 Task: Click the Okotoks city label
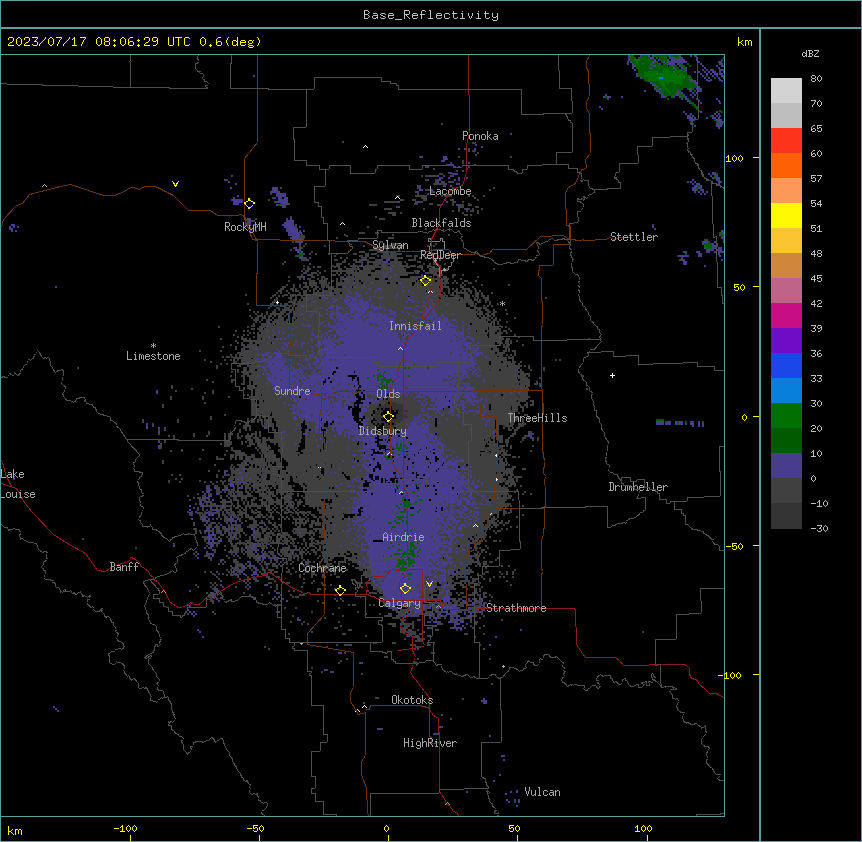(x=412, y=700)
